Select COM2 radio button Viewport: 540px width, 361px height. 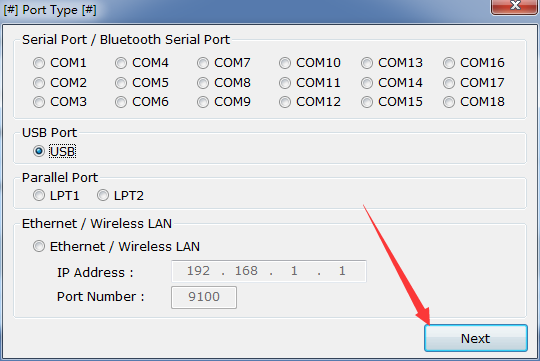(39, 83)
